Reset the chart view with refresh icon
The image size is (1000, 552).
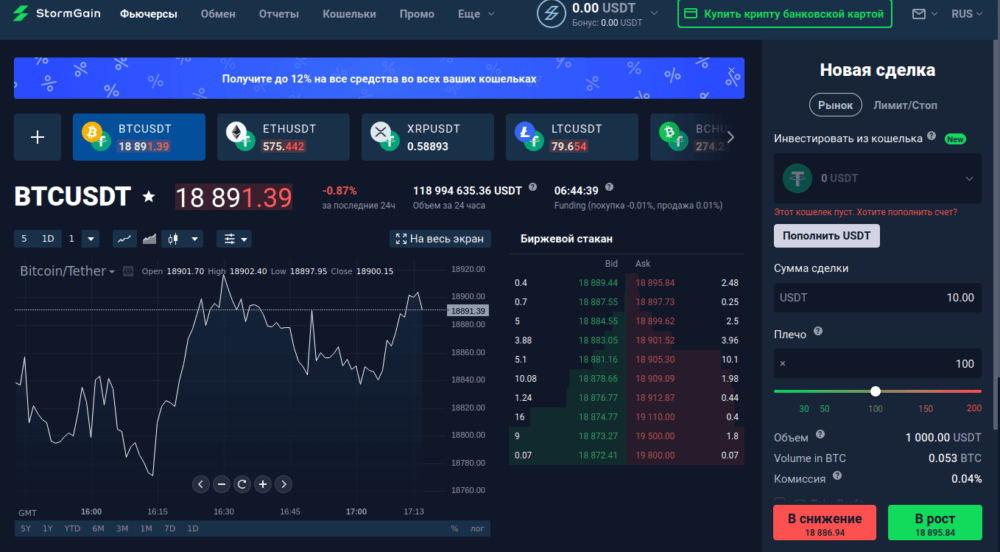(x=241, y=484)
